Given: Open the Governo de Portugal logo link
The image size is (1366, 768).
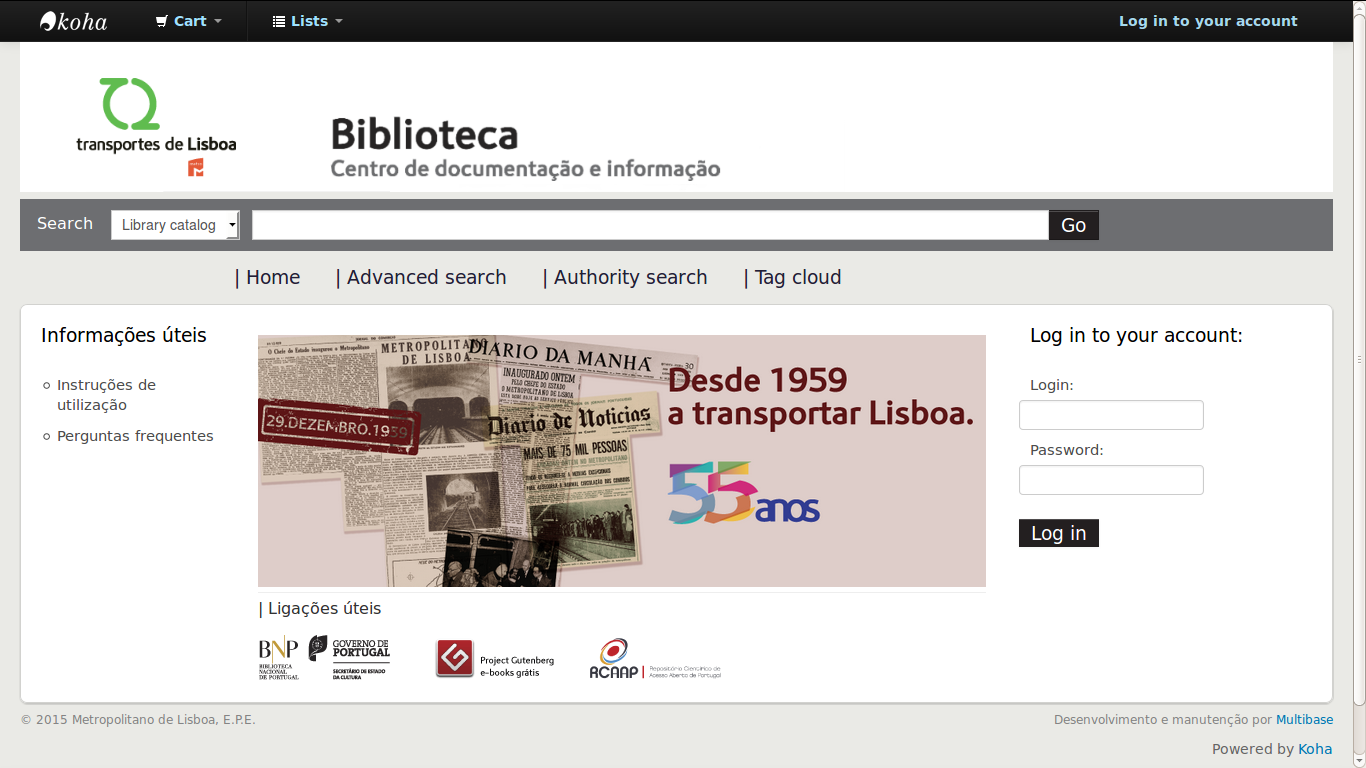Looking at the screenshot, I should tap(349, 658).
